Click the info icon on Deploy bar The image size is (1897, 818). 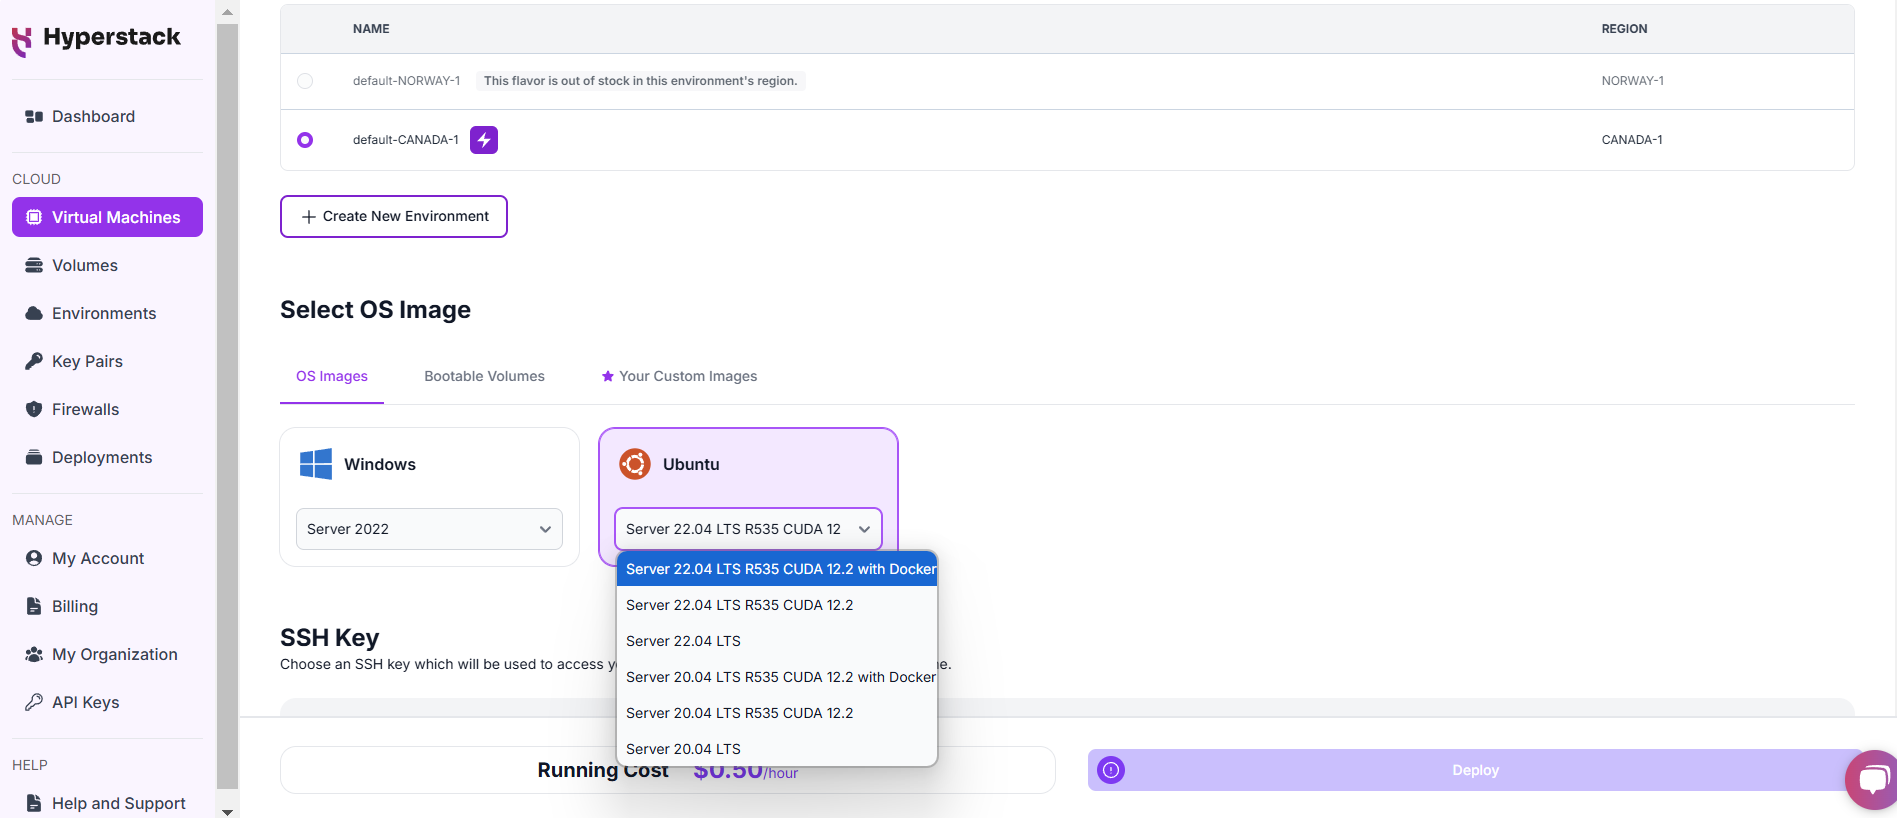(x=1111, y=770)
